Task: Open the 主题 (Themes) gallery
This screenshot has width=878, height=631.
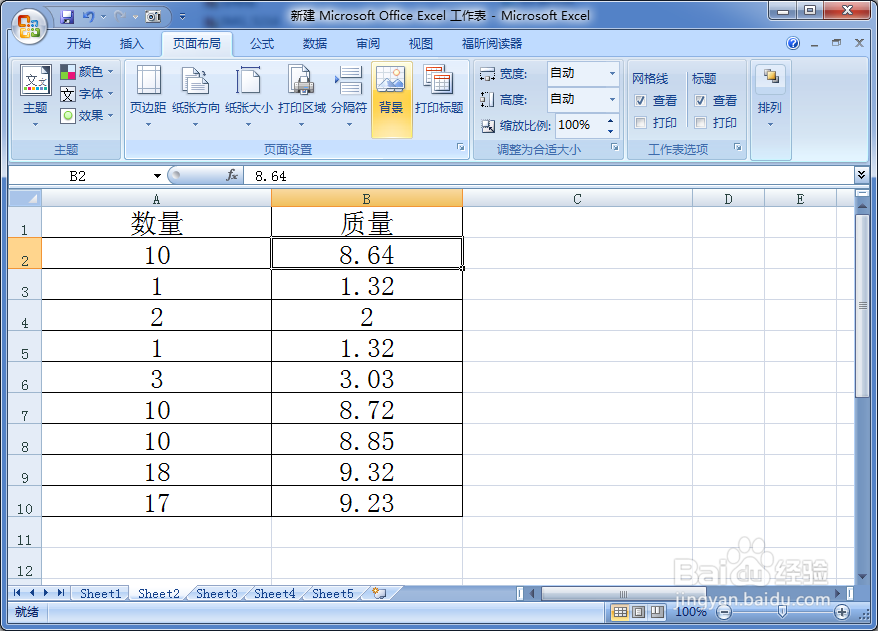Action: pyautogui.click(x=34, y=92)
